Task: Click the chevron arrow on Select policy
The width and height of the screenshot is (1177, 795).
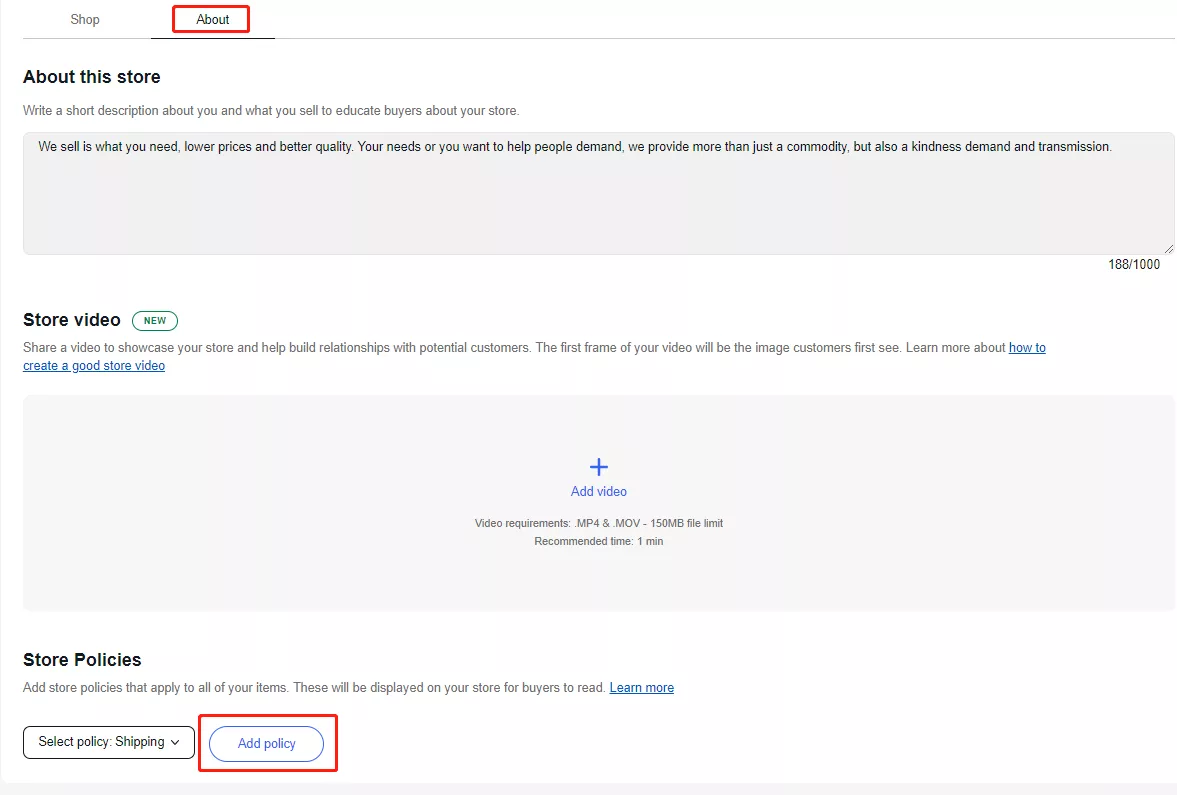Action: pyautogui.click(x=176, y=742)
